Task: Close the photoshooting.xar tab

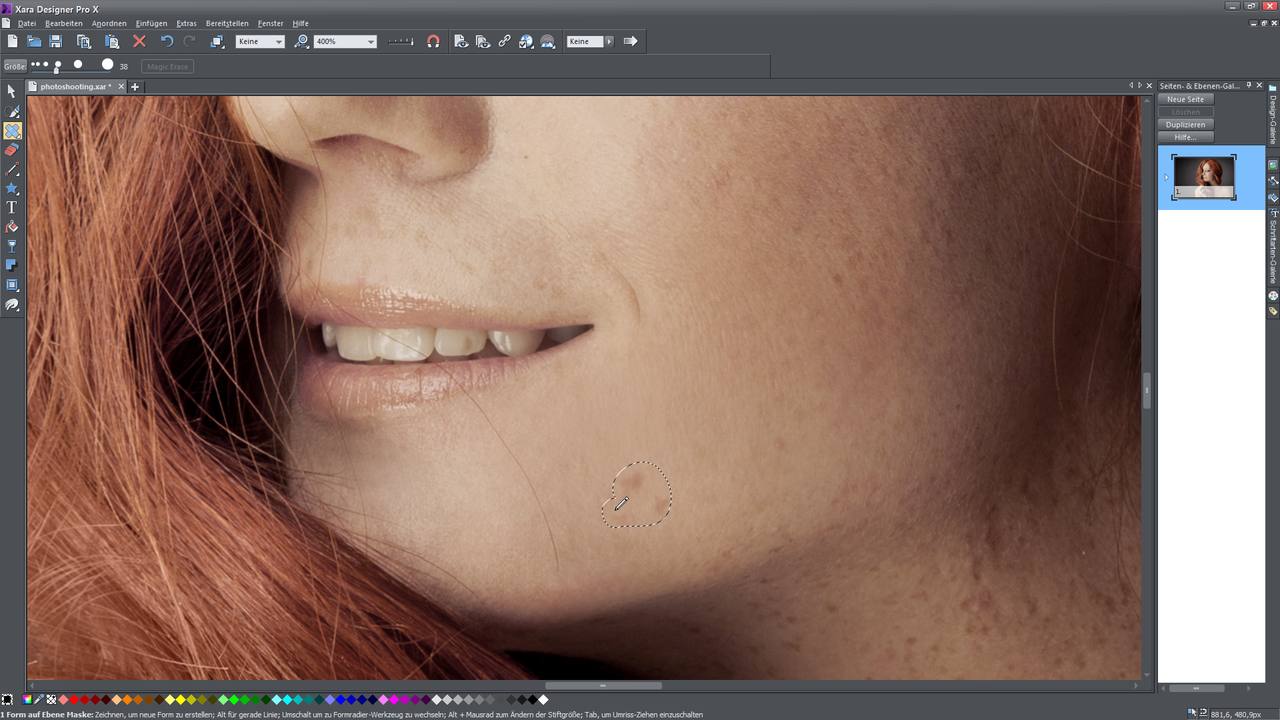Action: [121, 87]
